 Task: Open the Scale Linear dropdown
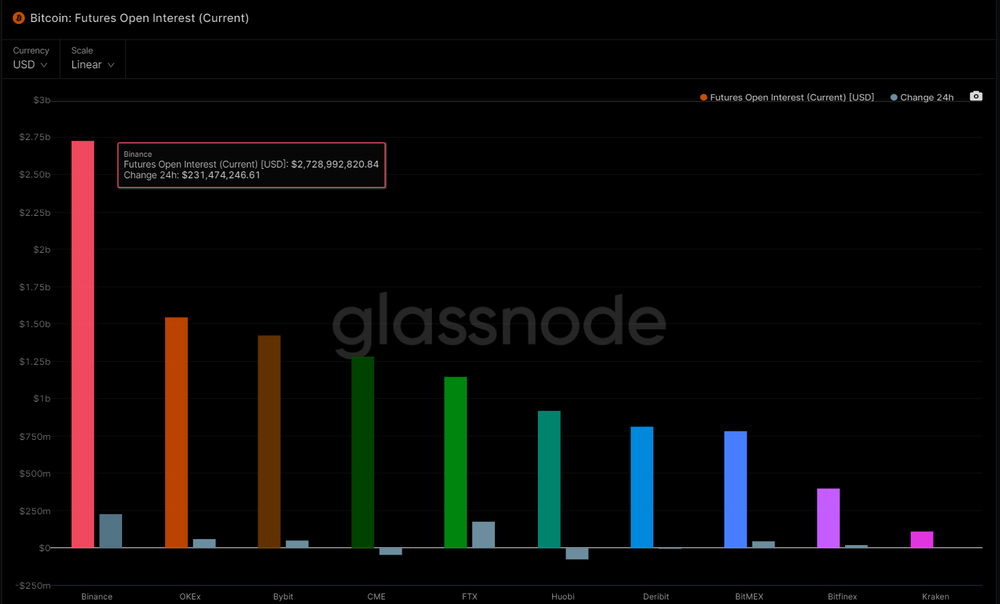(x=92, y=59)
